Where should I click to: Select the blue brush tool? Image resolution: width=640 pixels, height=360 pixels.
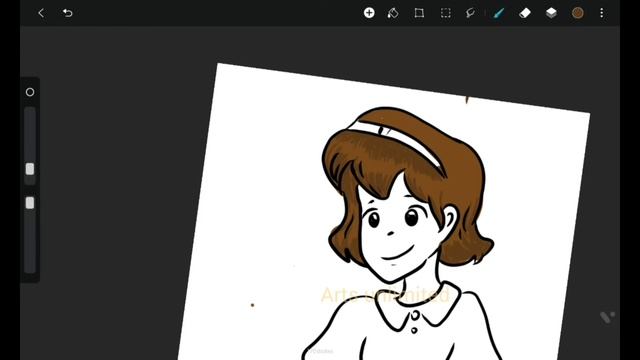click(x=499, y=13)
